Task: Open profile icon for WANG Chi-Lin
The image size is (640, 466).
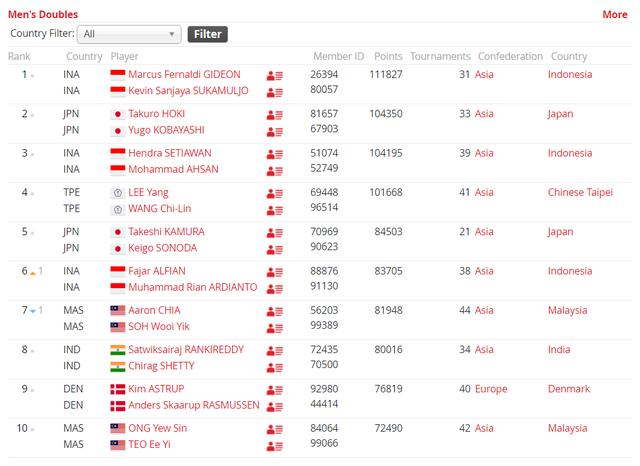Action: (275, 211)
